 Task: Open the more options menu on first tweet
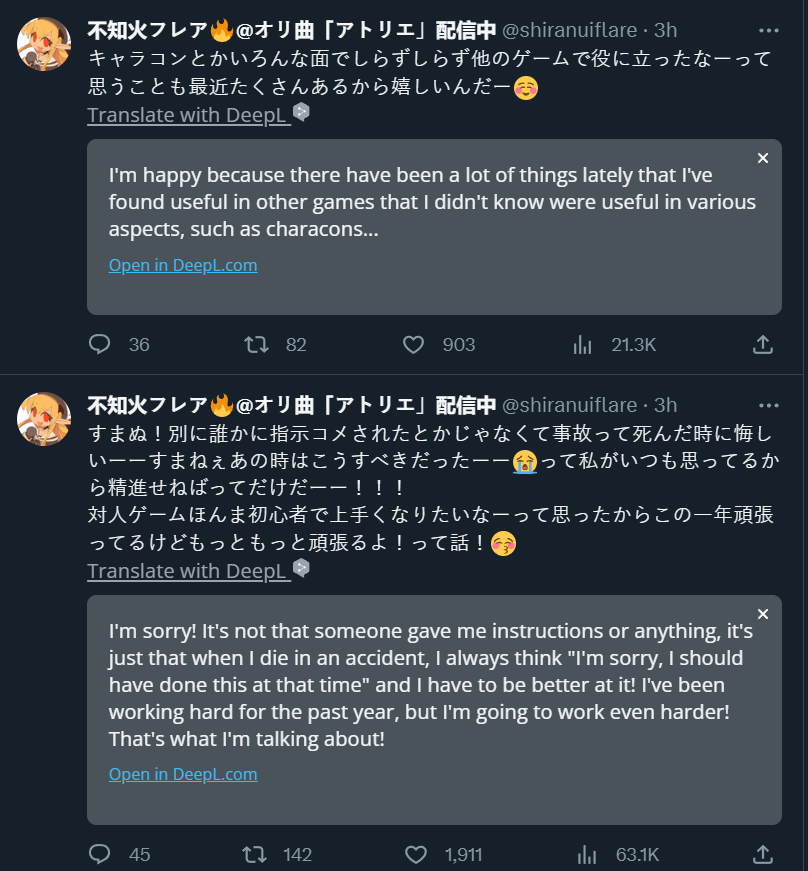(x=768, y=31)
